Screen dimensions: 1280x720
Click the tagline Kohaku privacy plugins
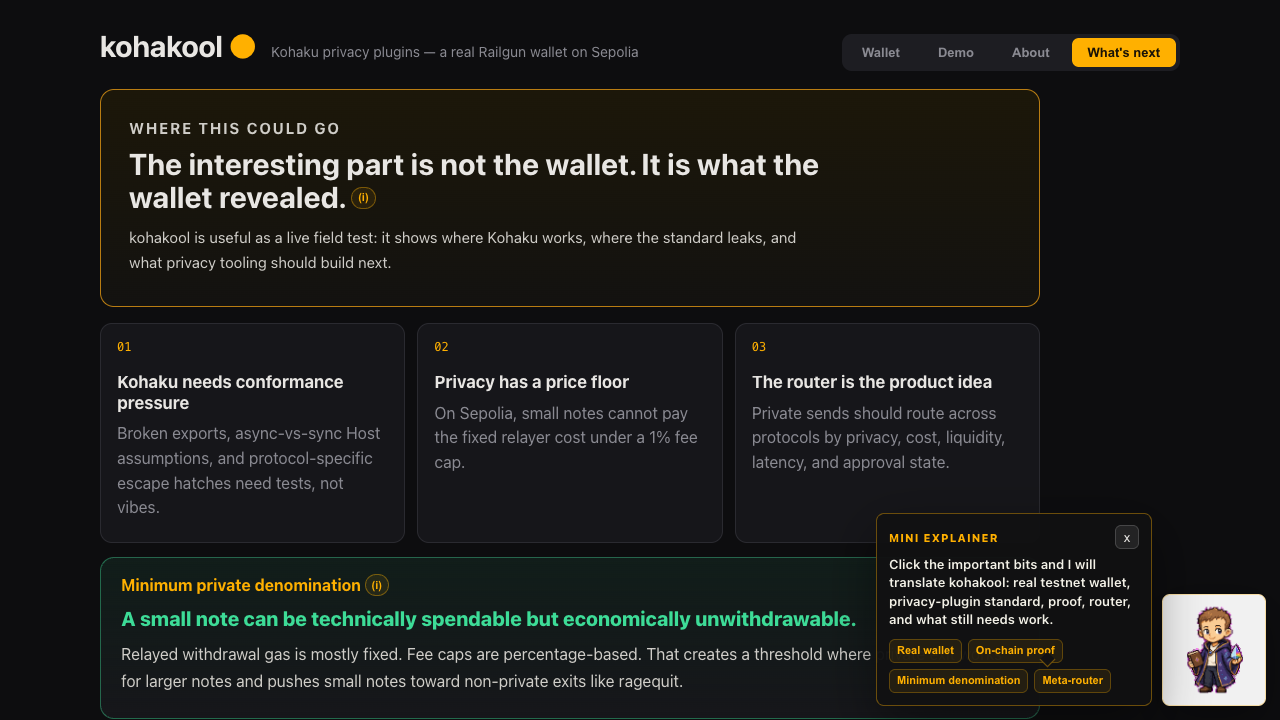[x=454, y=52]
